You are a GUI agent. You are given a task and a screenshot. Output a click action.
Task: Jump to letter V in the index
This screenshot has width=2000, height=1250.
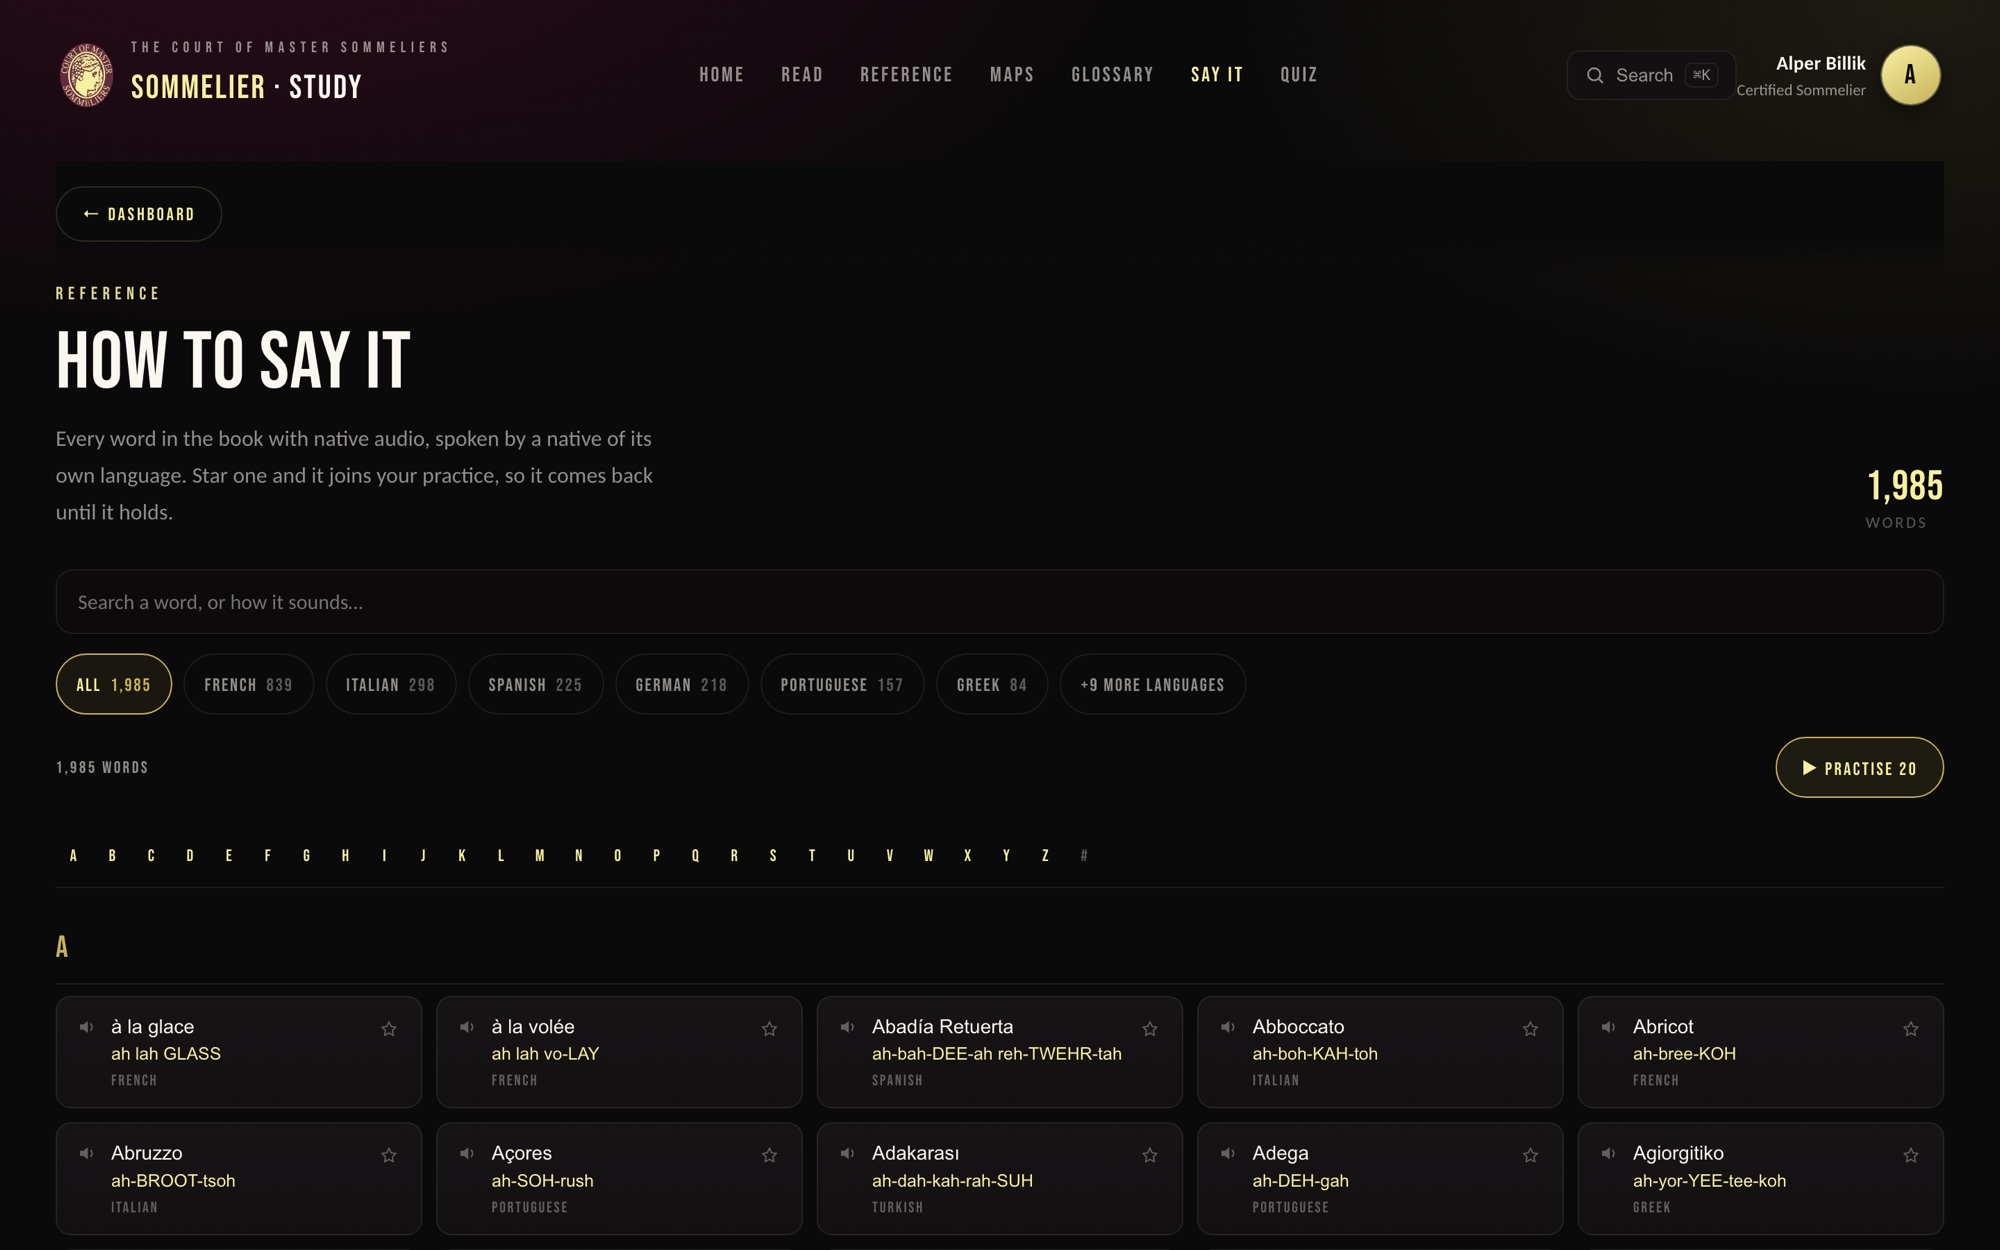pos(890,856)
